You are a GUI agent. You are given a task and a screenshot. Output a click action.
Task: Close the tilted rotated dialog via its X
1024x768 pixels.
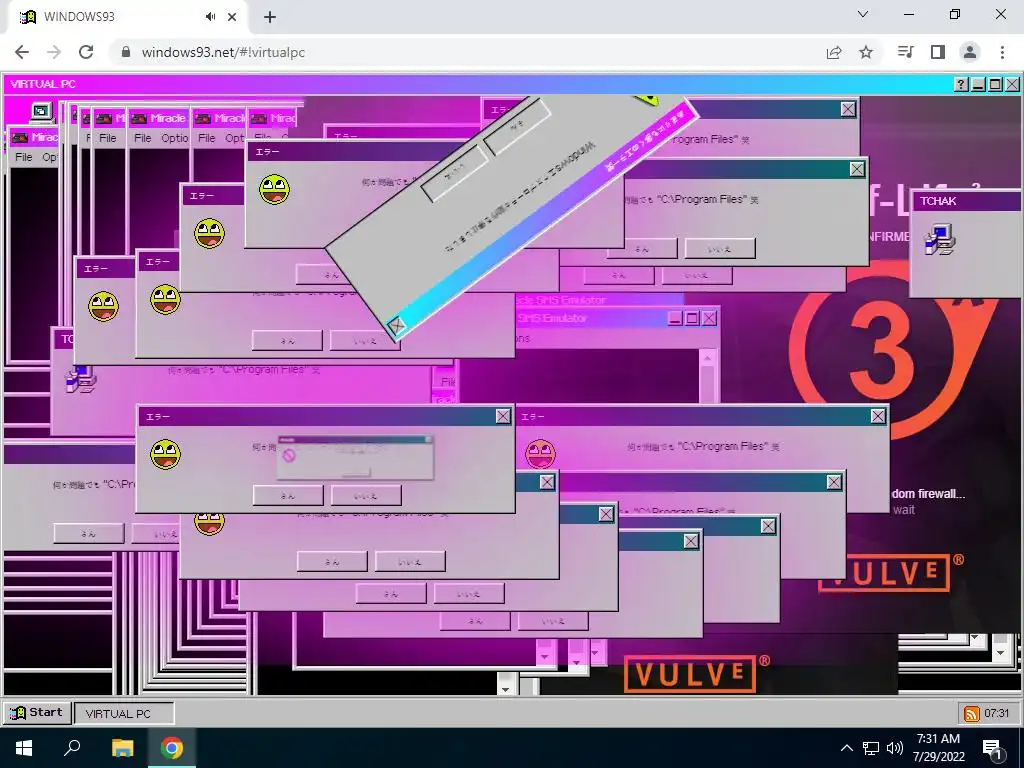[x=396, y=325]
